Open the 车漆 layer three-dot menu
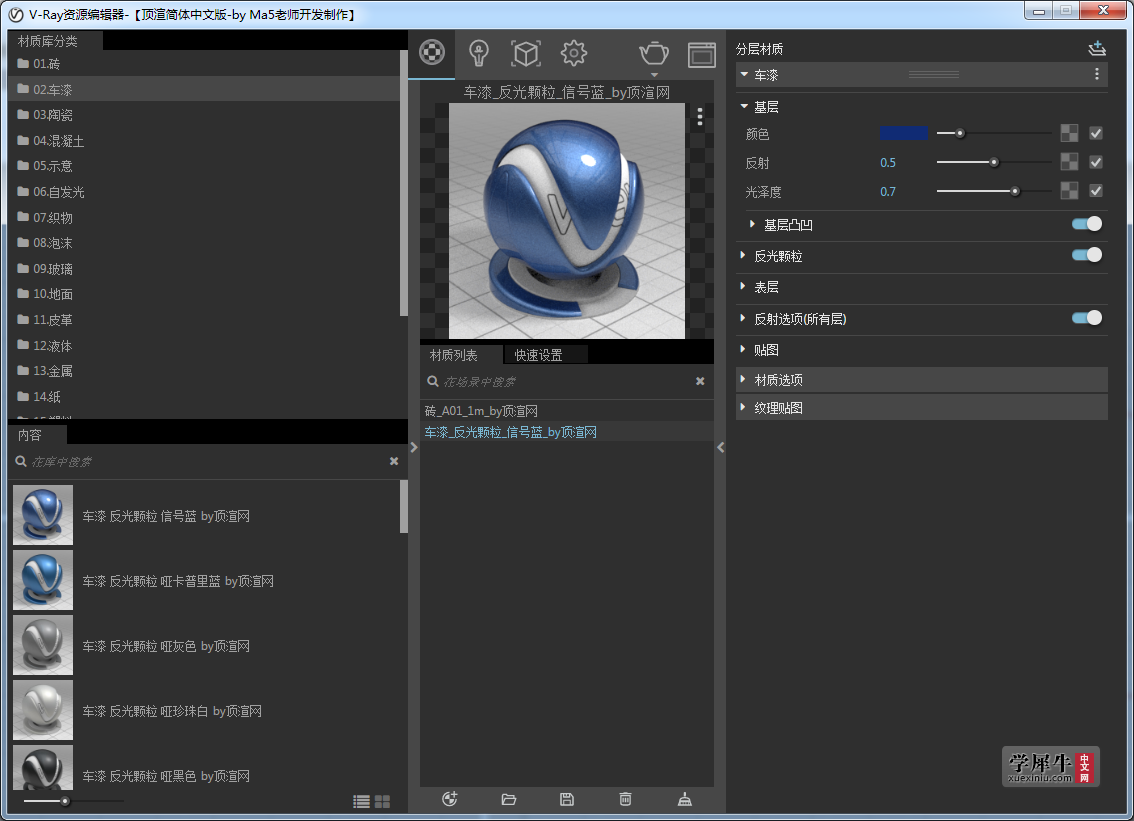This screenshot has height=821, width=1134. (x=1096, y=75)
